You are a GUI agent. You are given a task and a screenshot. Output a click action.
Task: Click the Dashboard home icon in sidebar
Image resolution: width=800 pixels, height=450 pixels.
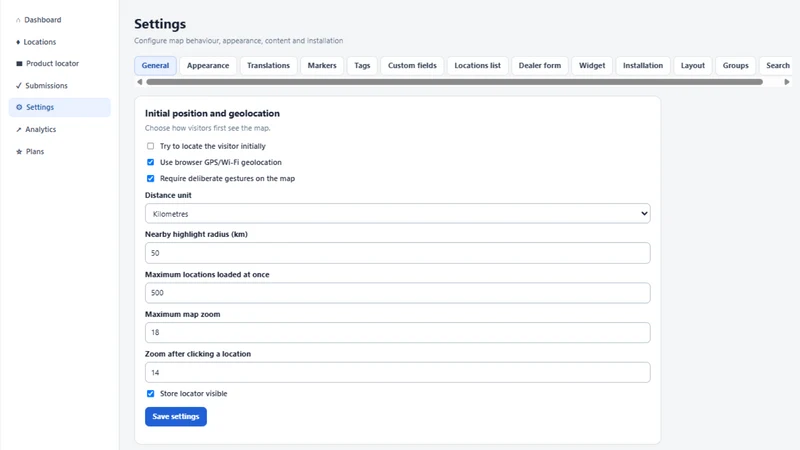pos(18,20)
